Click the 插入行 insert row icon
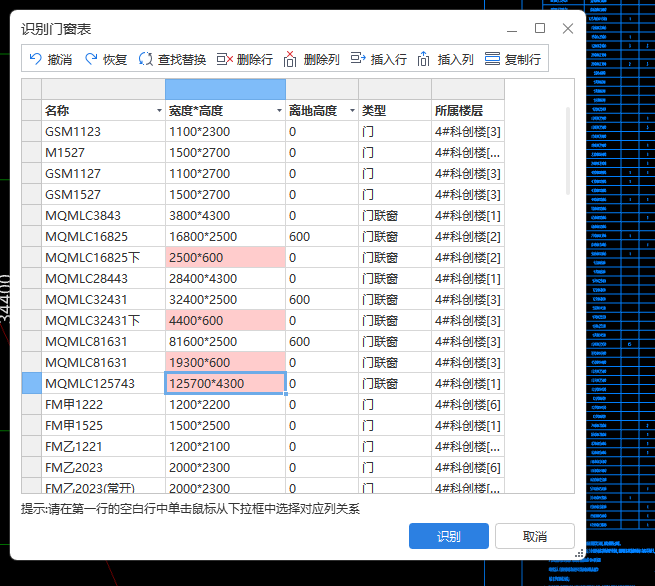 pos(358,58)
